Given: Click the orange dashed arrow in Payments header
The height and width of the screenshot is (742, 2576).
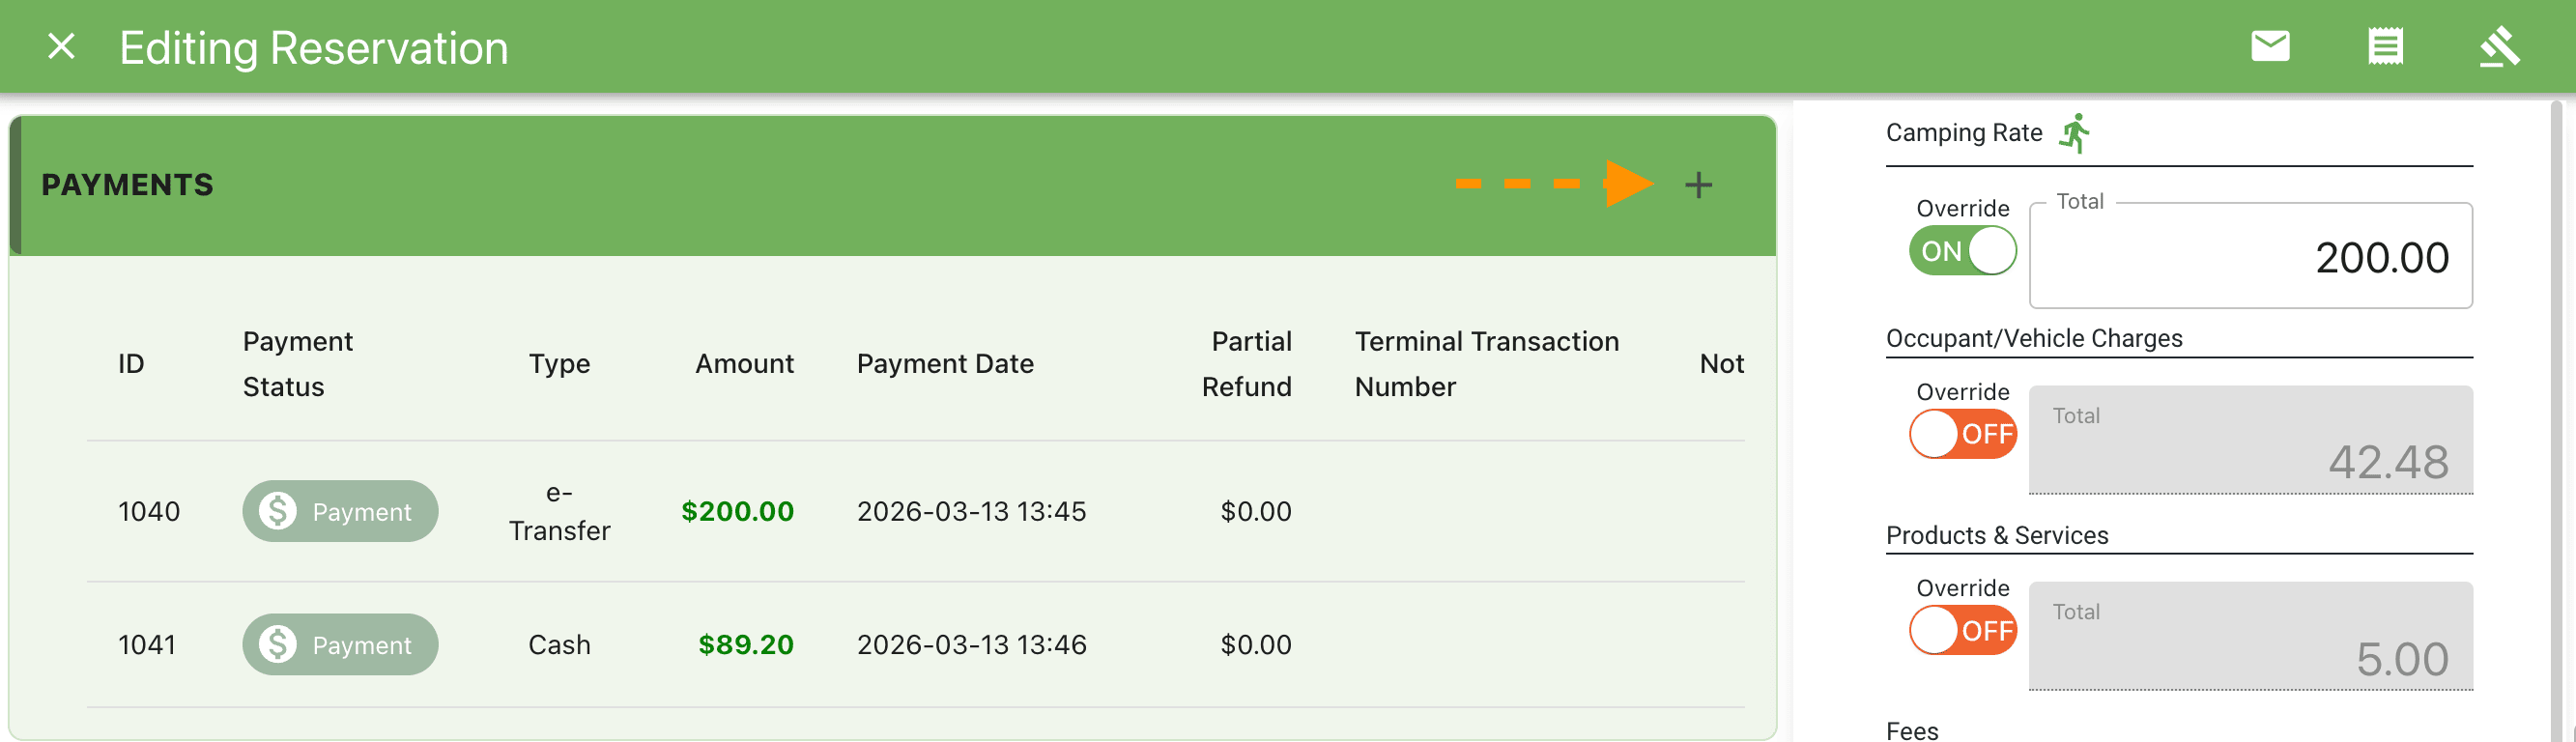Looking at the screenshot, I should click(x=1555, y=183).
